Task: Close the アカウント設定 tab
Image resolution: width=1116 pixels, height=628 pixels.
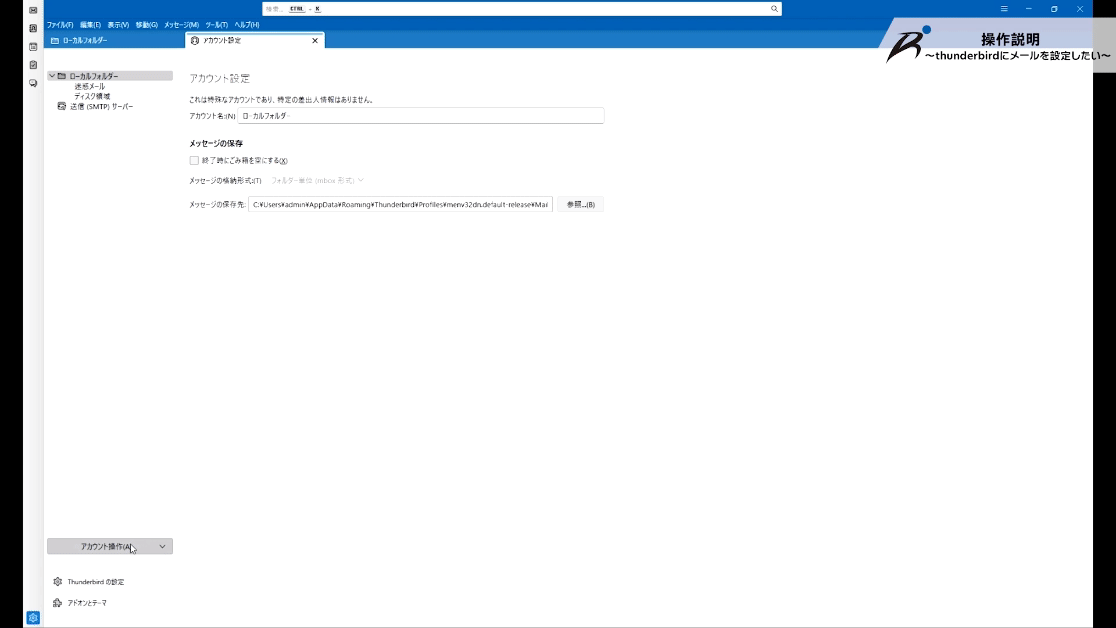Action: click(315, 41)
